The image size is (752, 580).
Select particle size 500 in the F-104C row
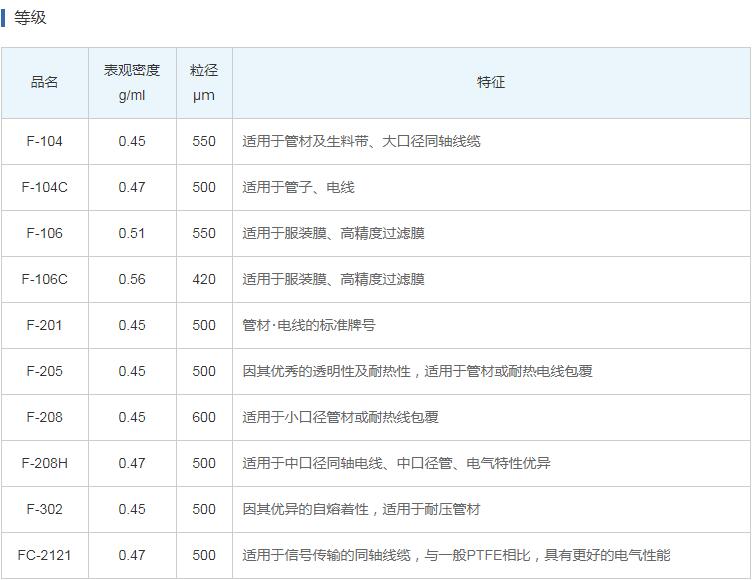(204, 187)
